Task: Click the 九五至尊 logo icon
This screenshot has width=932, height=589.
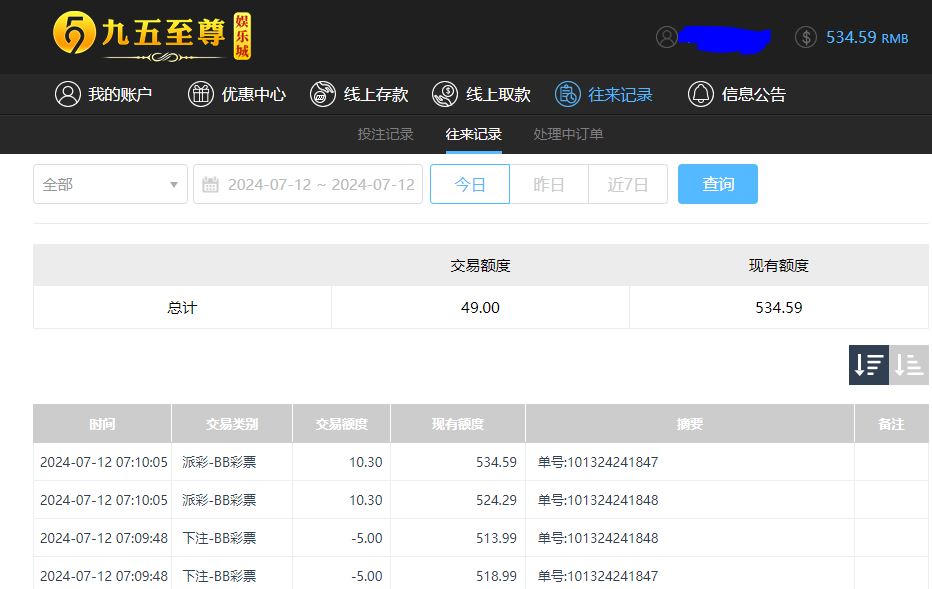Action: pyautogui.click(x=73, y=35)
